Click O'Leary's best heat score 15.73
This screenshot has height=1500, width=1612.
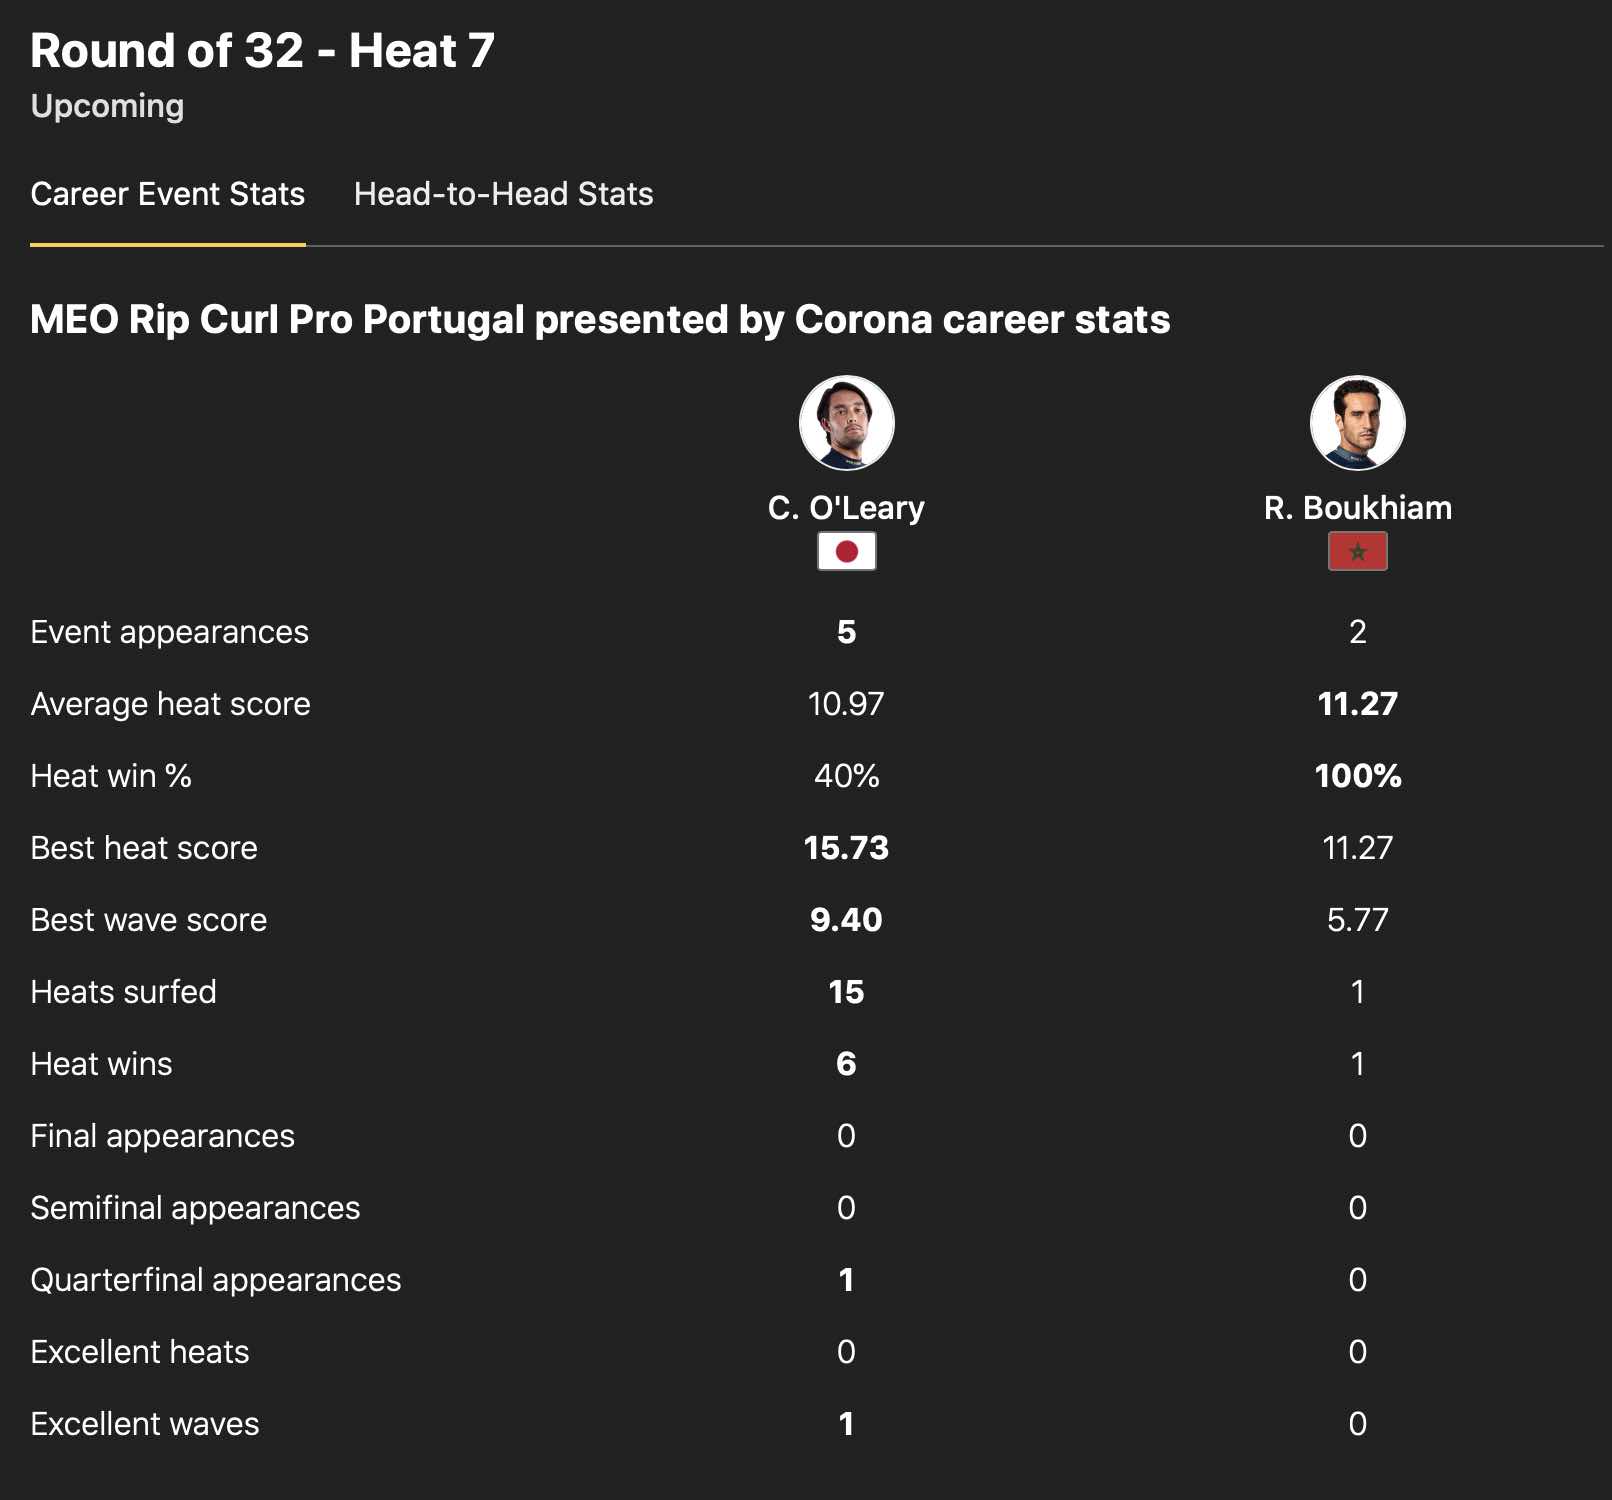(x=846, y=848)
